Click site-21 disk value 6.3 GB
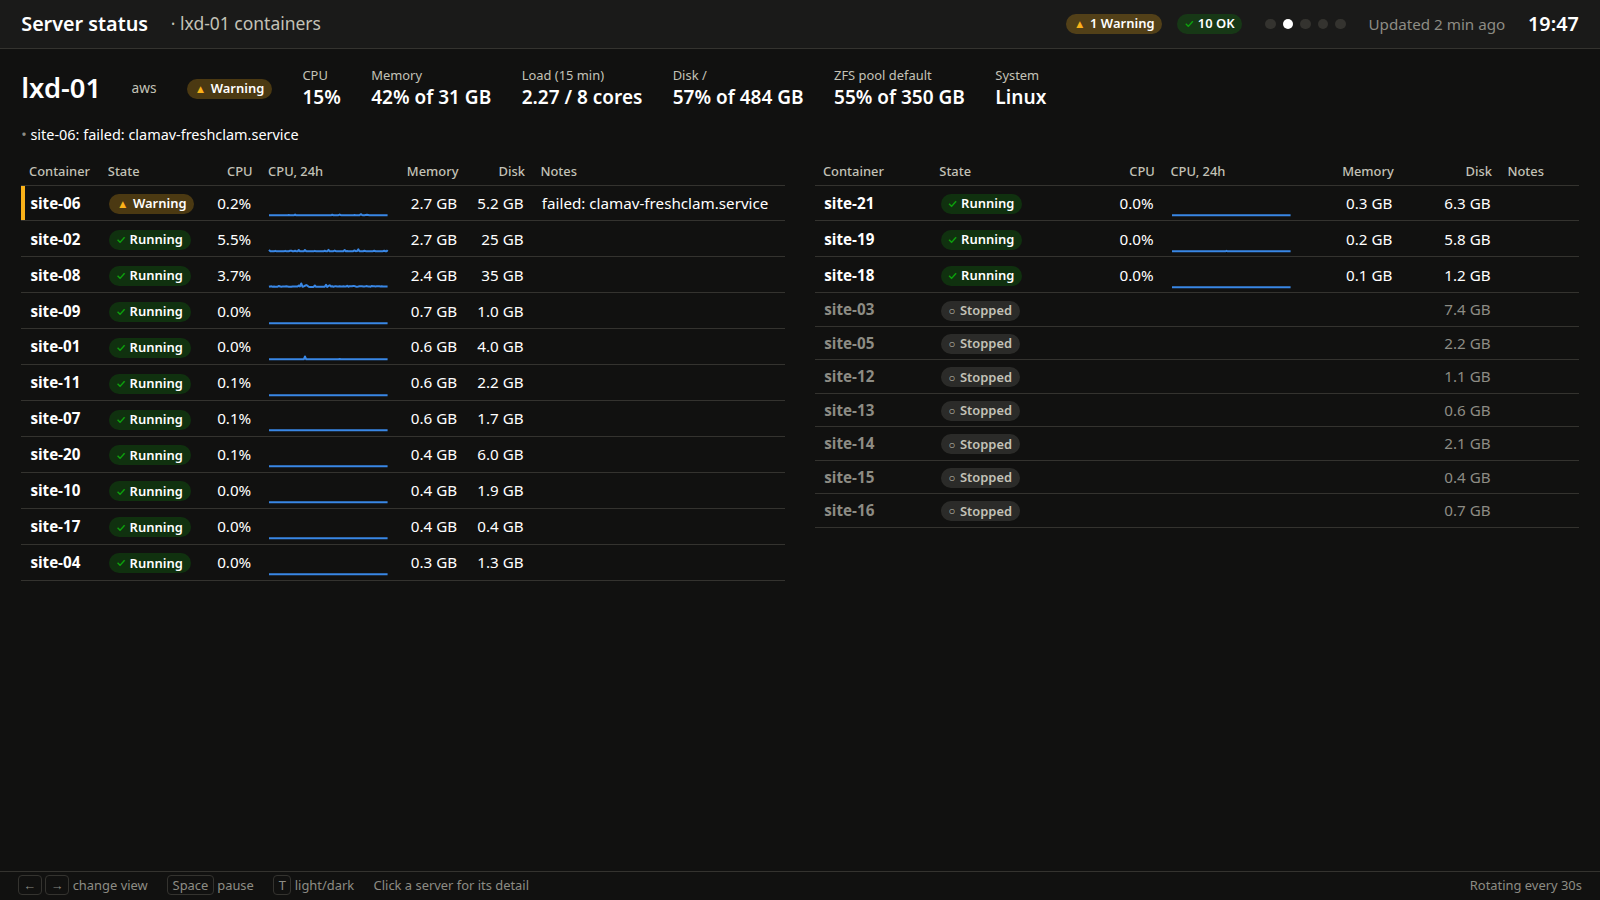Screen dimensions: 1600x900 coord(1467,204)
